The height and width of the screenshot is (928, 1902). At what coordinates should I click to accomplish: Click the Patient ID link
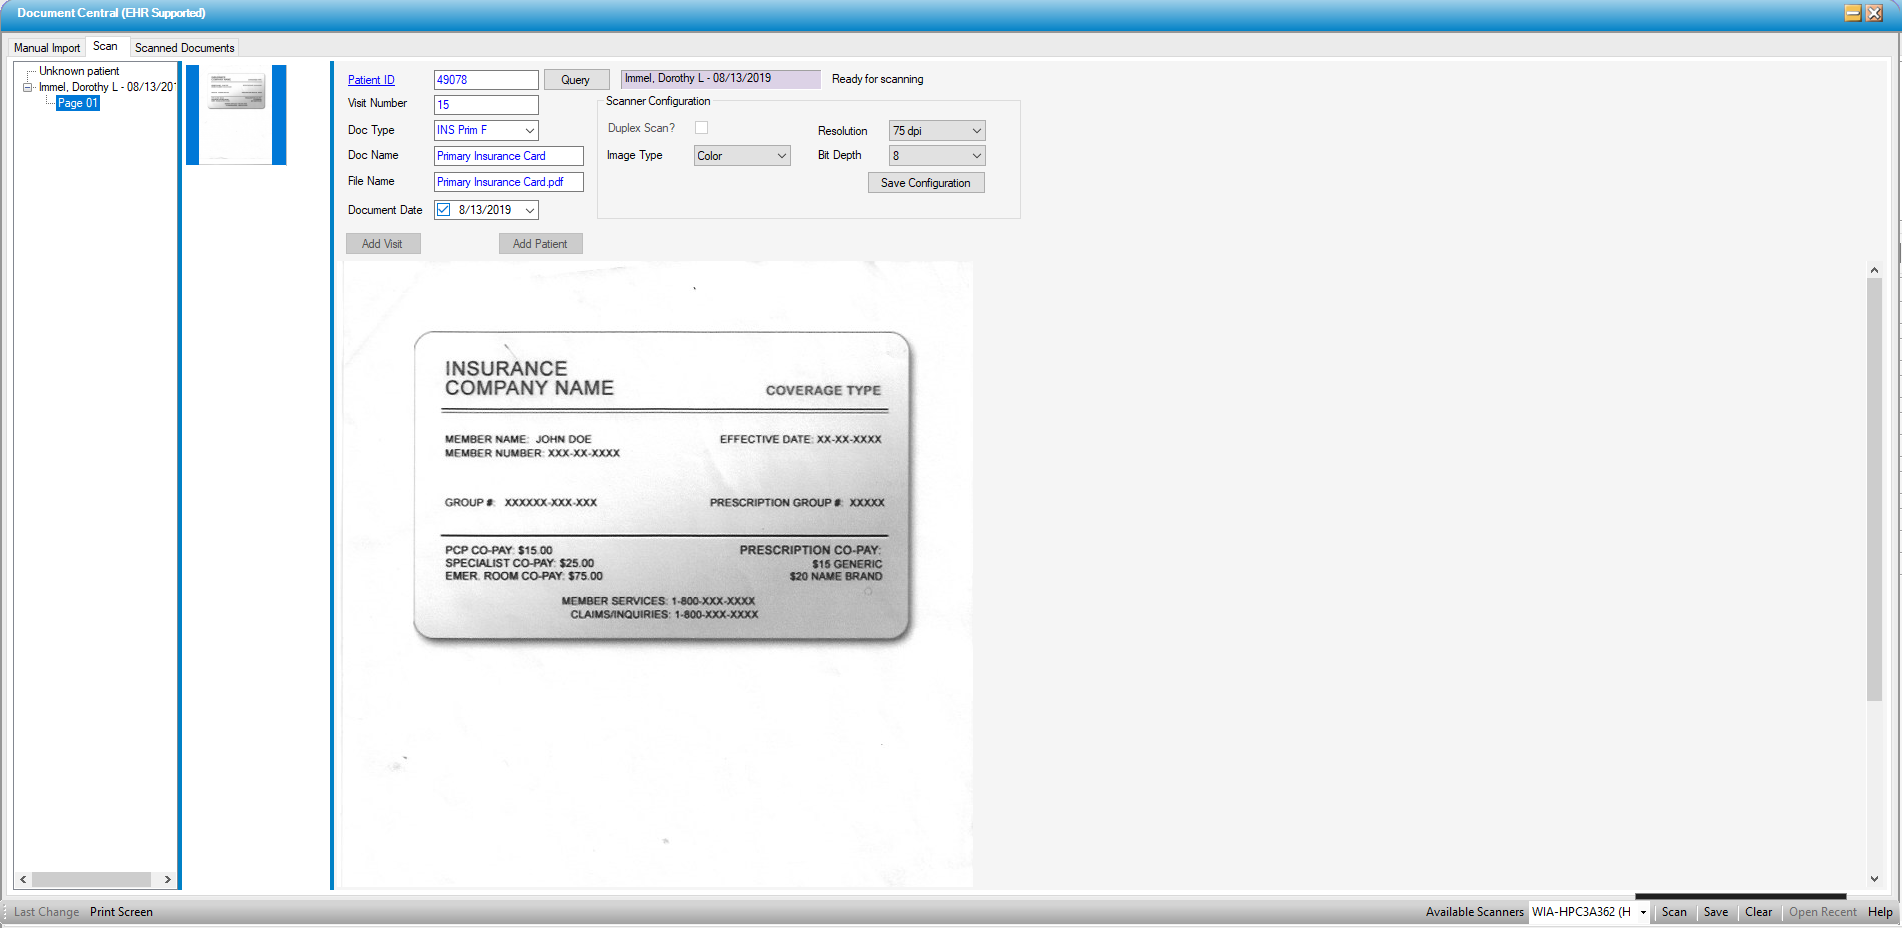click(x=371, y=80)
